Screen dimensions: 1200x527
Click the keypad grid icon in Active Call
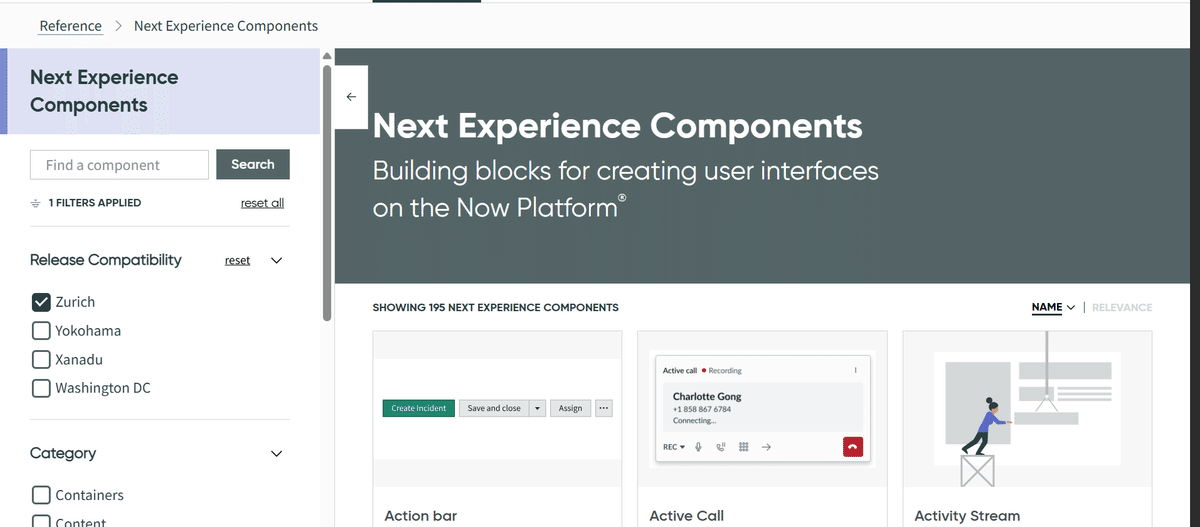click(x=743, y=447)
